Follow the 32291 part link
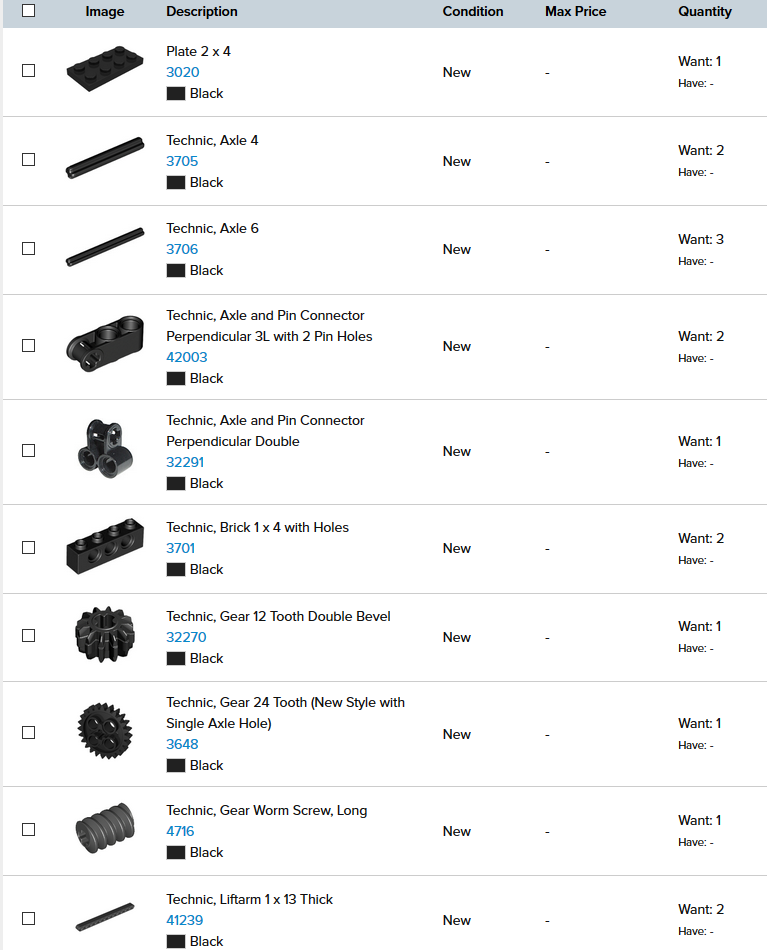This screenshot has width=767, height=950. pyautogui.click(x=185, y=462)
